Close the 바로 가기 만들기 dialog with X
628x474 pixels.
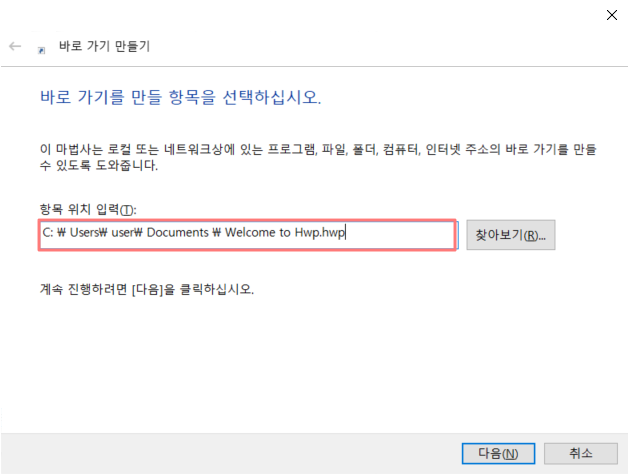(x=612, y=15)
